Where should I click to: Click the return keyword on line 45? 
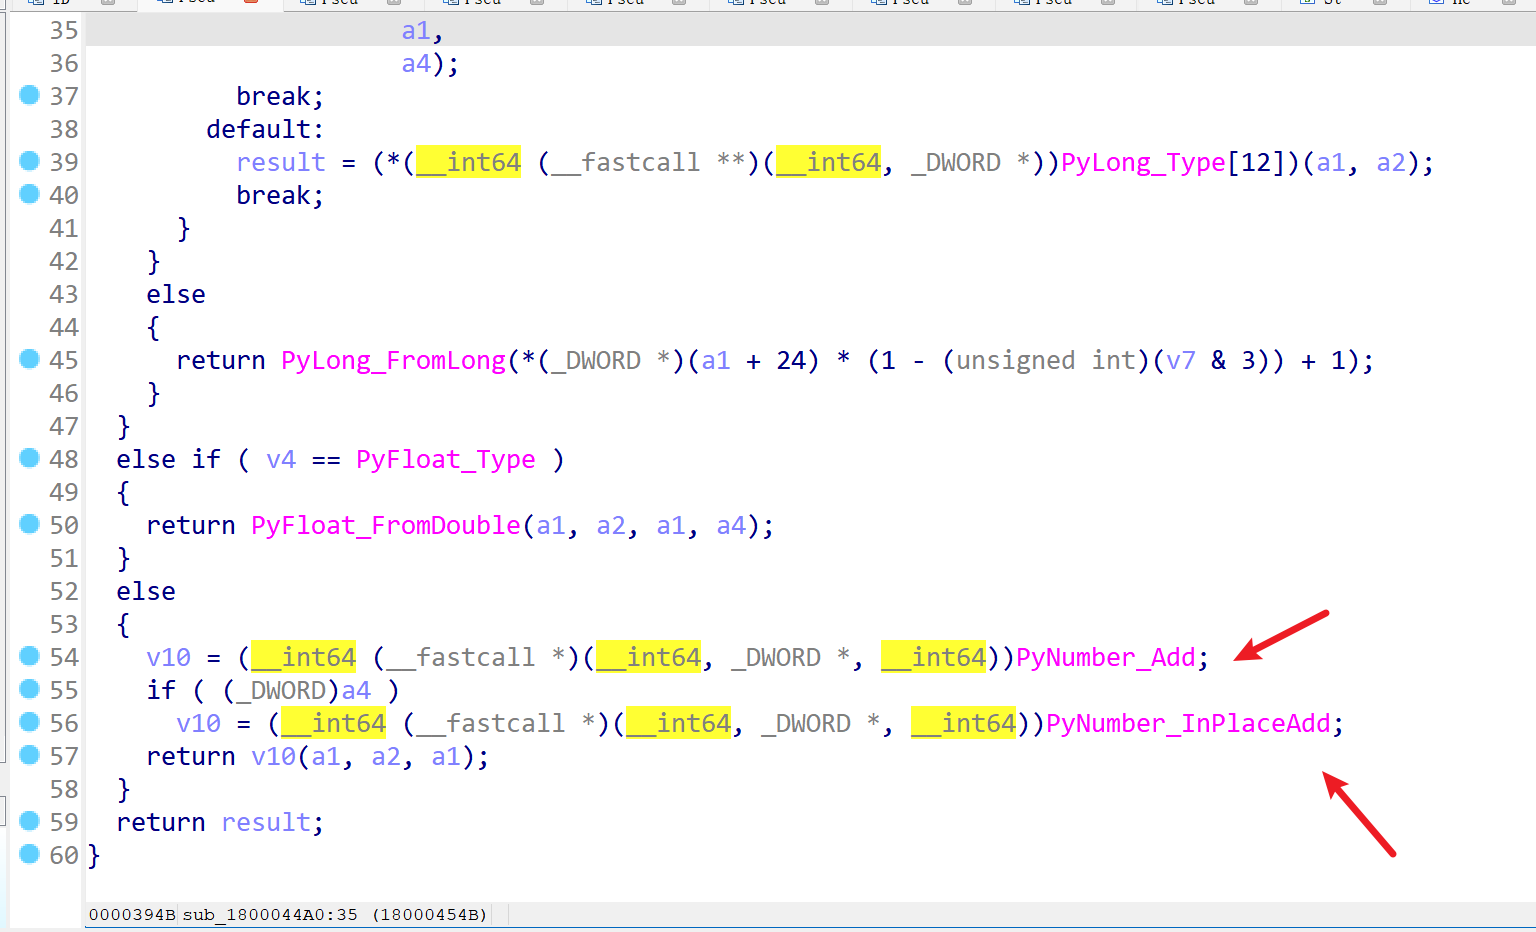[x=221, y=360]
